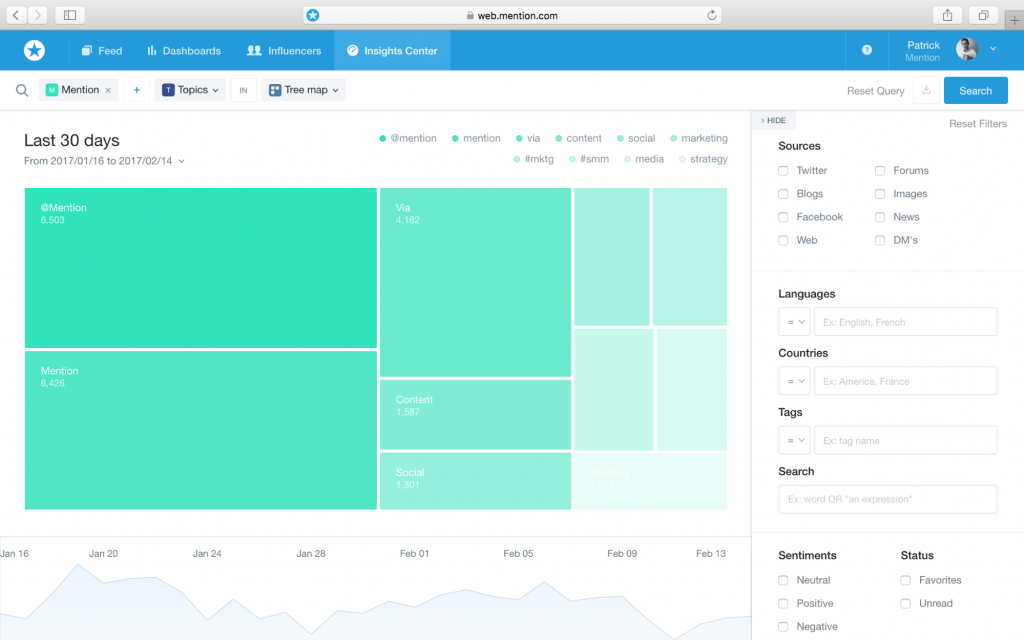Image resolution: width=1024 pixels, height=640 pixels.
Task: Click the Search expression input field
Action: point(888,499)
